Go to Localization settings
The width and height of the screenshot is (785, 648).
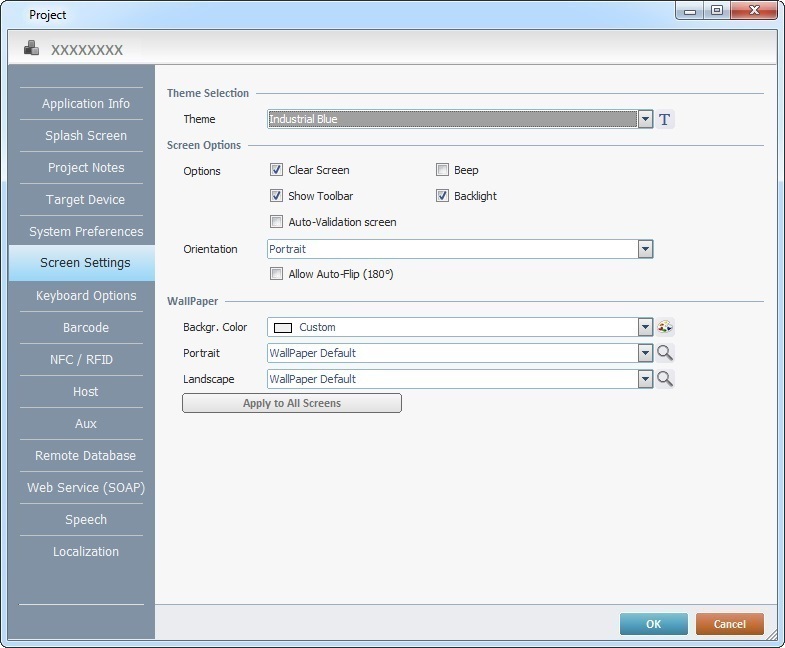[86, 552]
